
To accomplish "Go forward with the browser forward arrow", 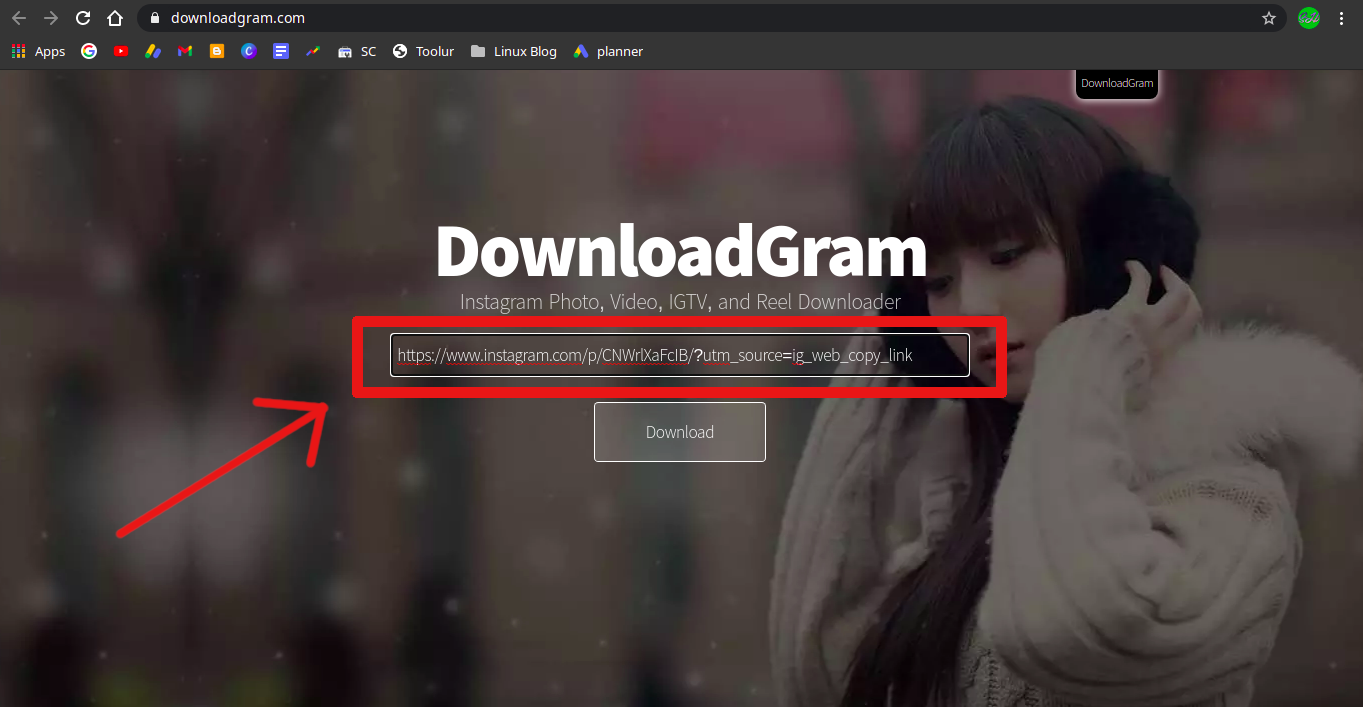I will click(51, 18).
